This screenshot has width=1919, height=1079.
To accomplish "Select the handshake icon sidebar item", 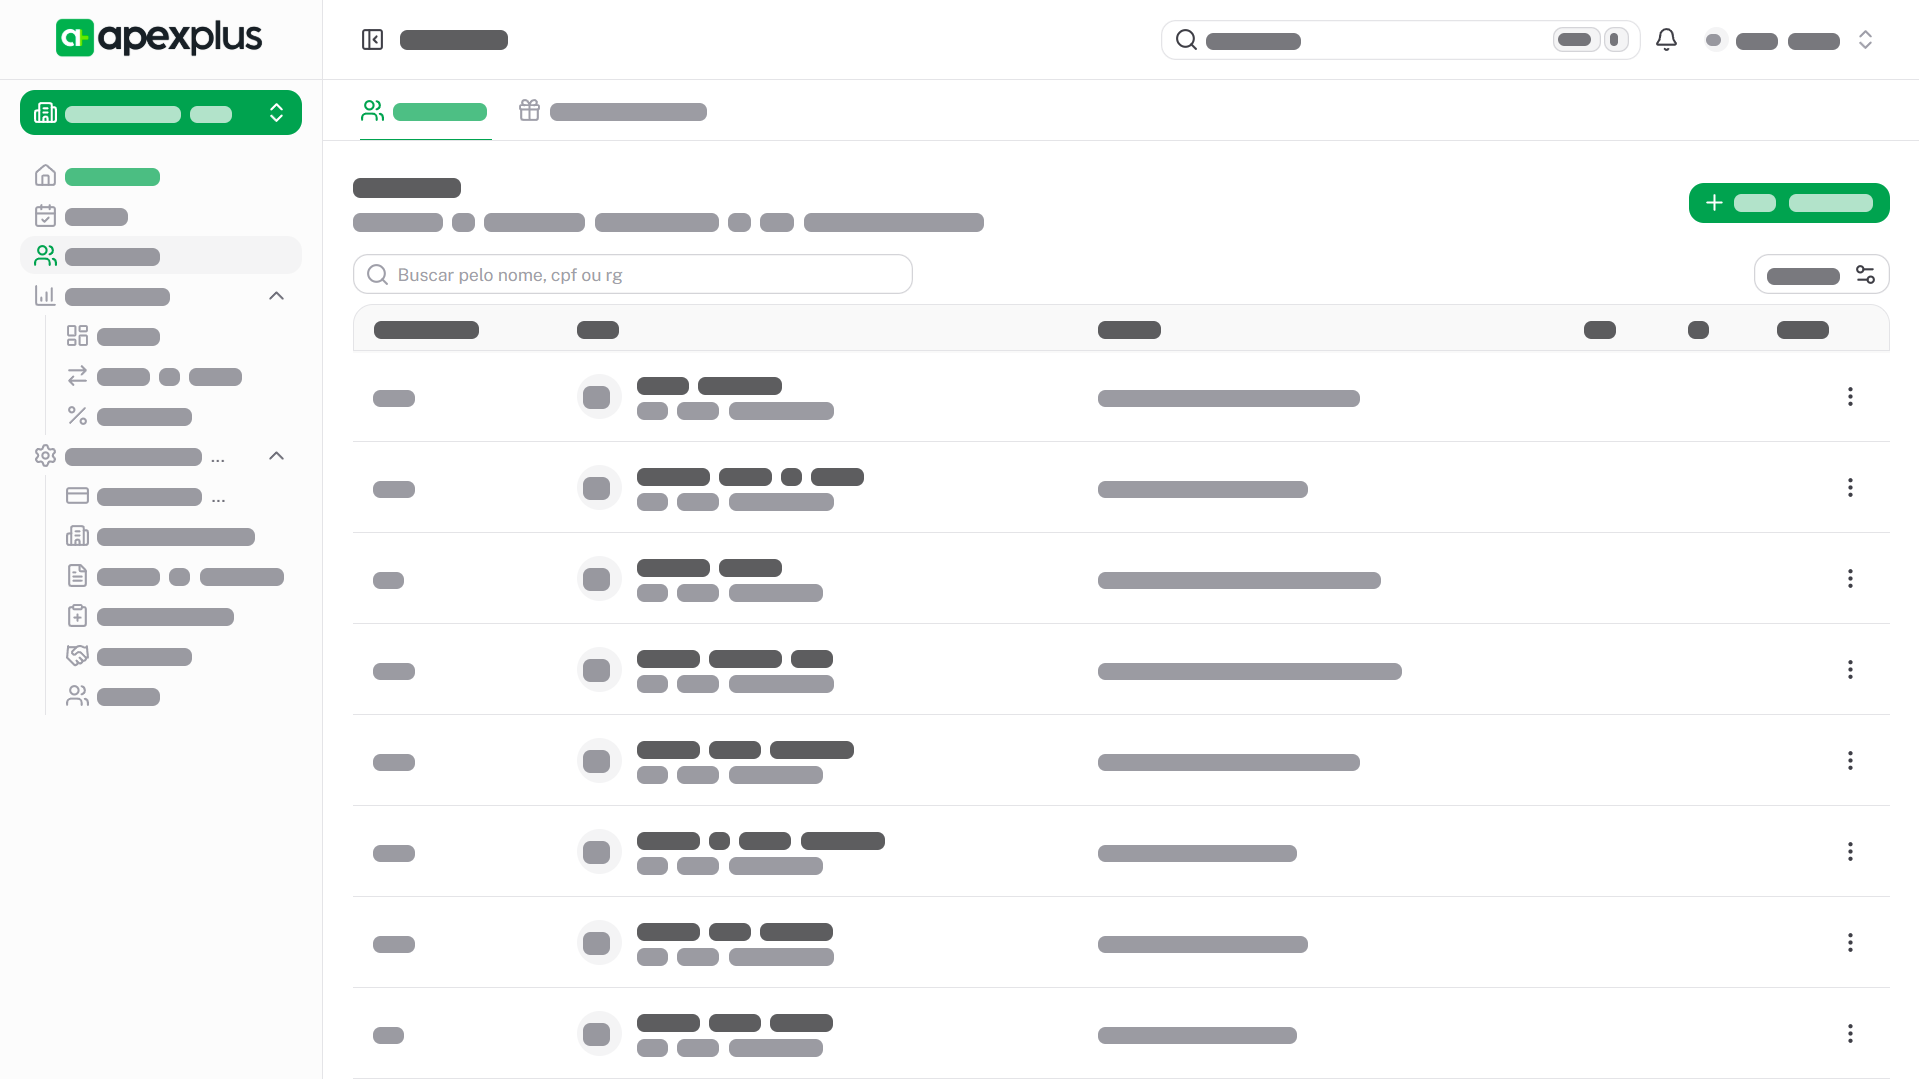I will tap(78, 656).
